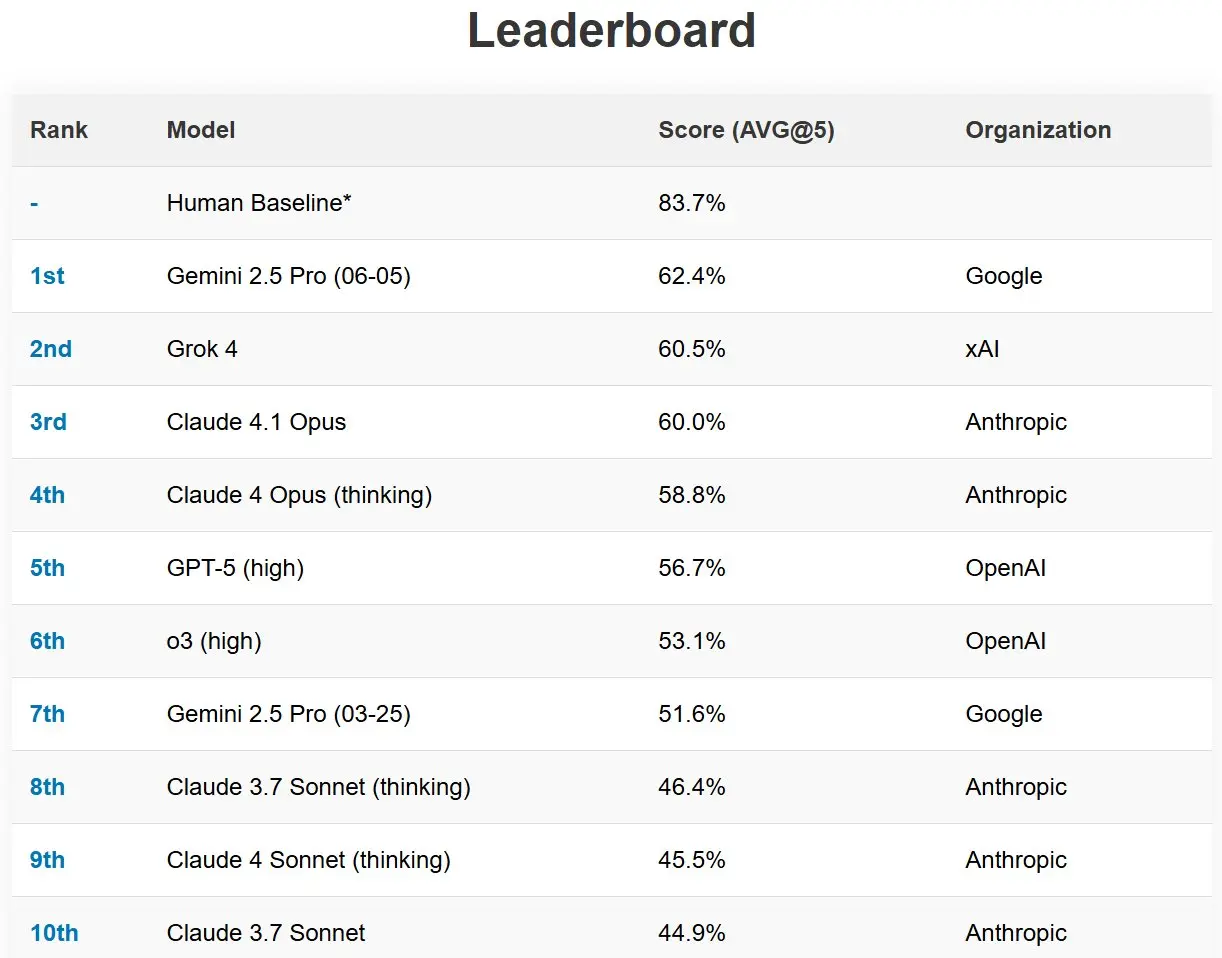The height and width of the screenshot is (958, 1222).
Task: Click the 62.4% top score cell
Action: [x=692, y=276]
